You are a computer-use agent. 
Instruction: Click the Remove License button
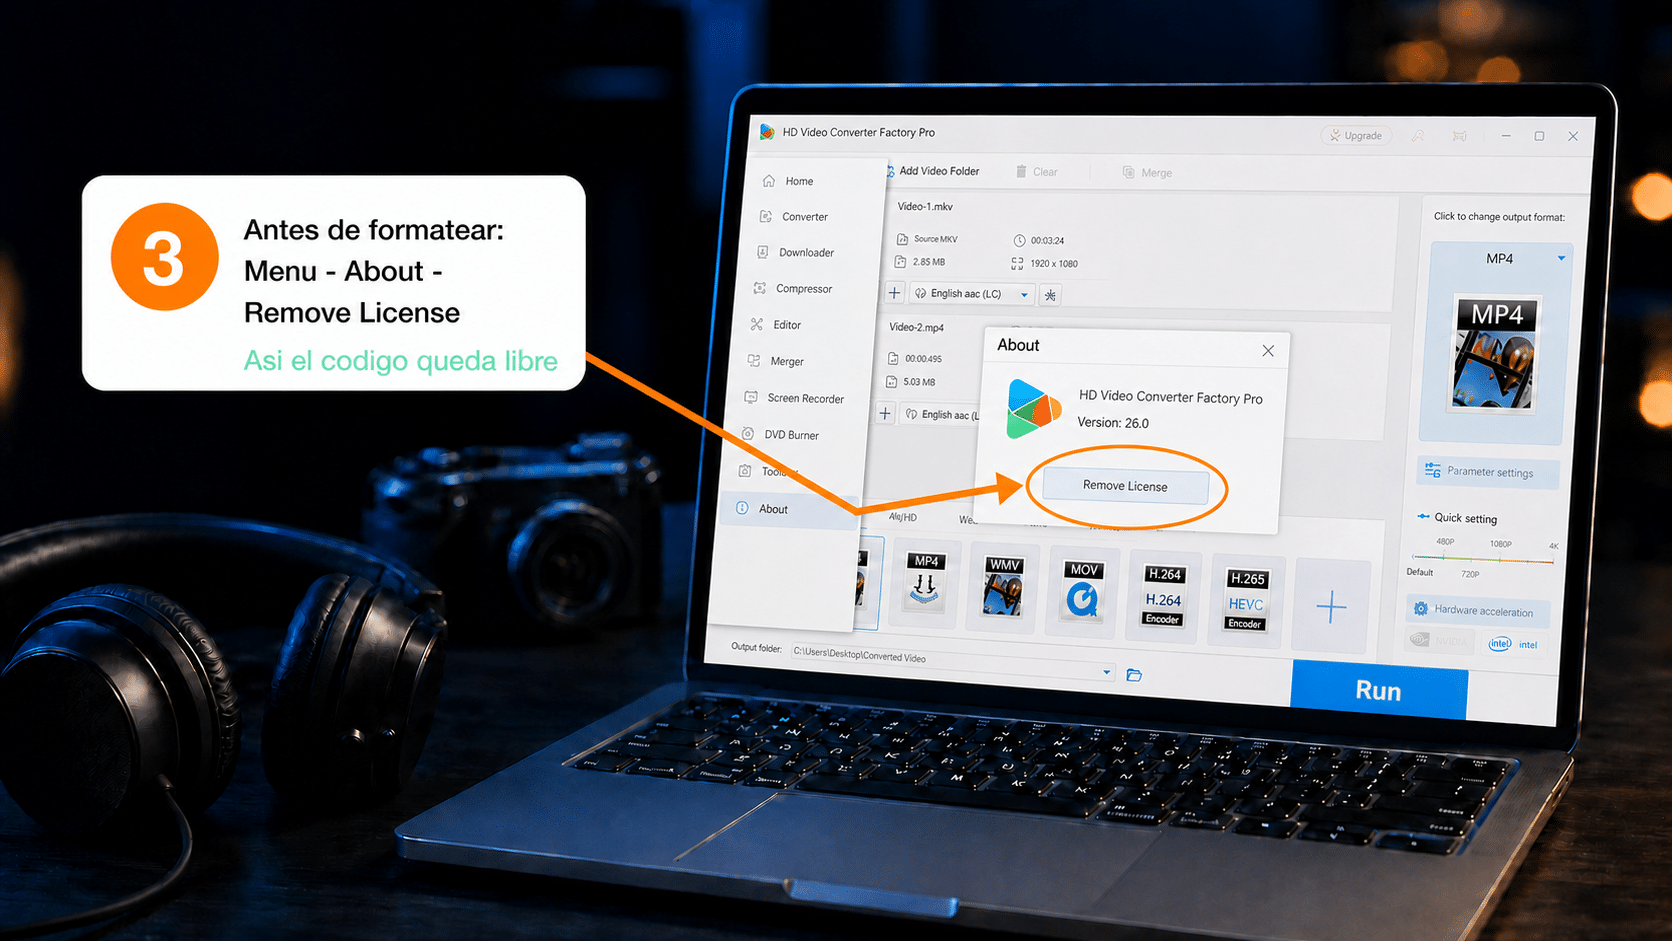point(1125,486)
